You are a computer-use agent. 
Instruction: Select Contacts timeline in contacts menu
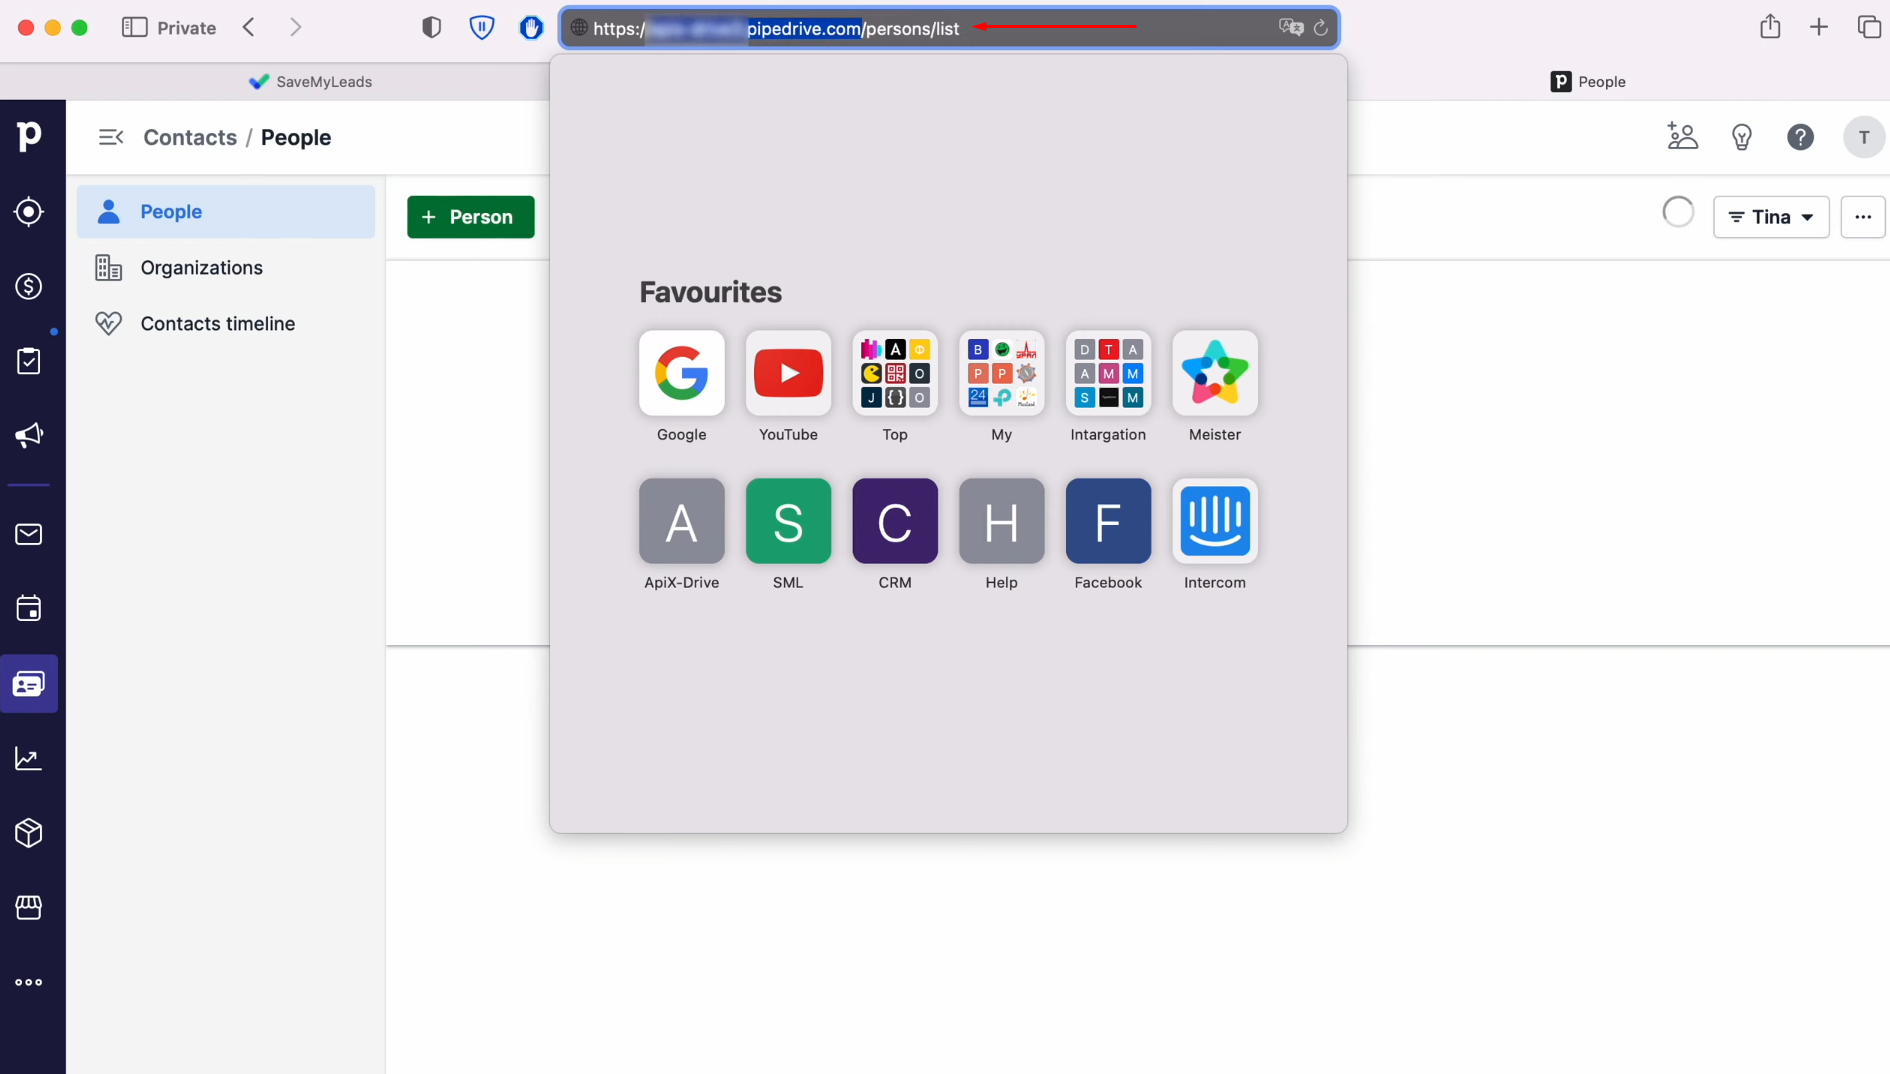coord(226,323)
